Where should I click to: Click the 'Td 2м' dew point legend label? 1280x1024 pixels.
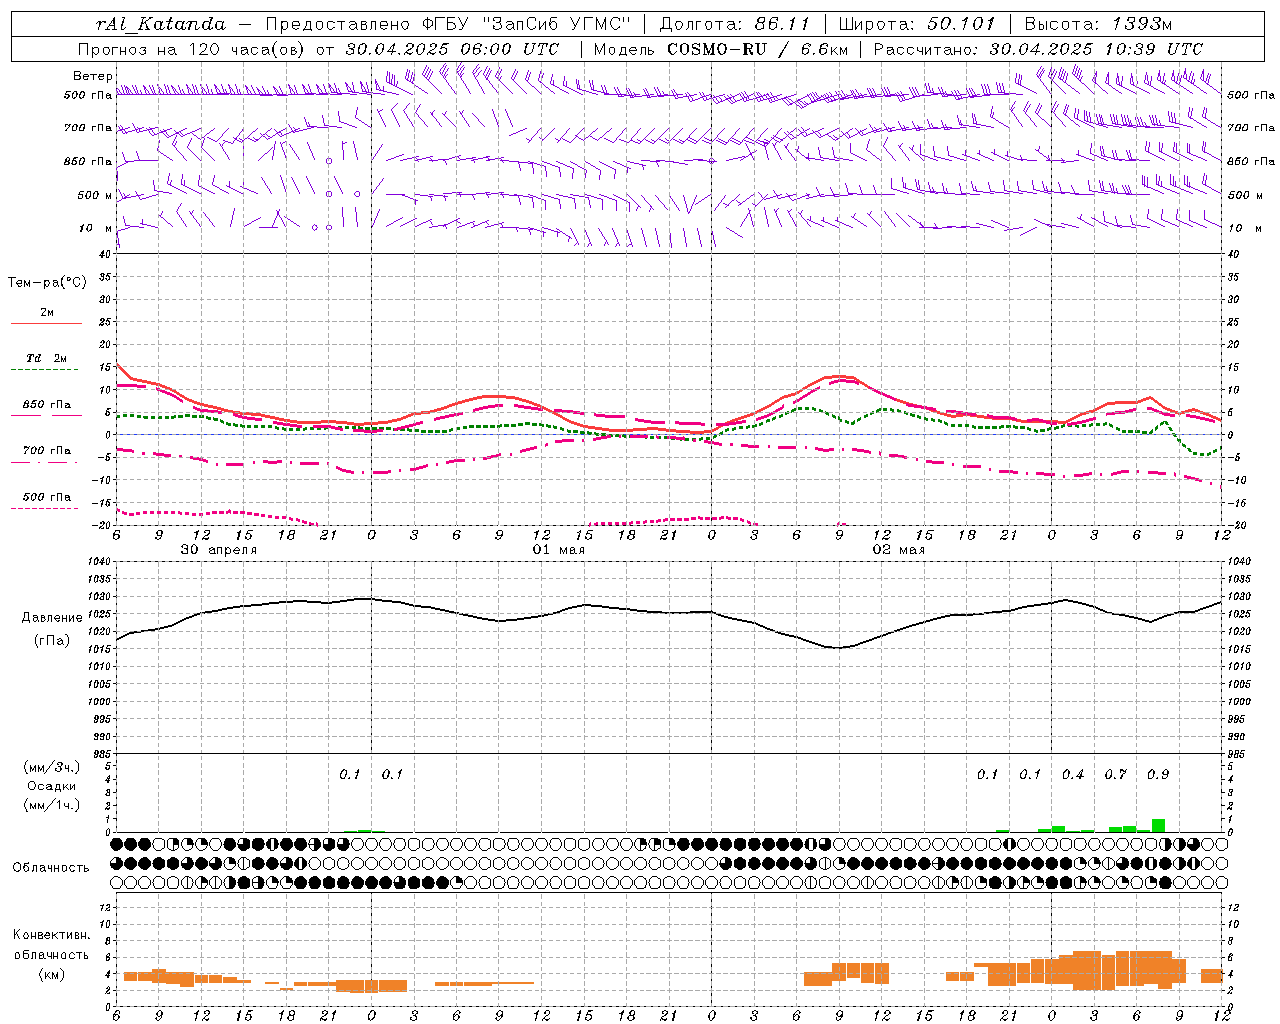[x=47, y=358]
